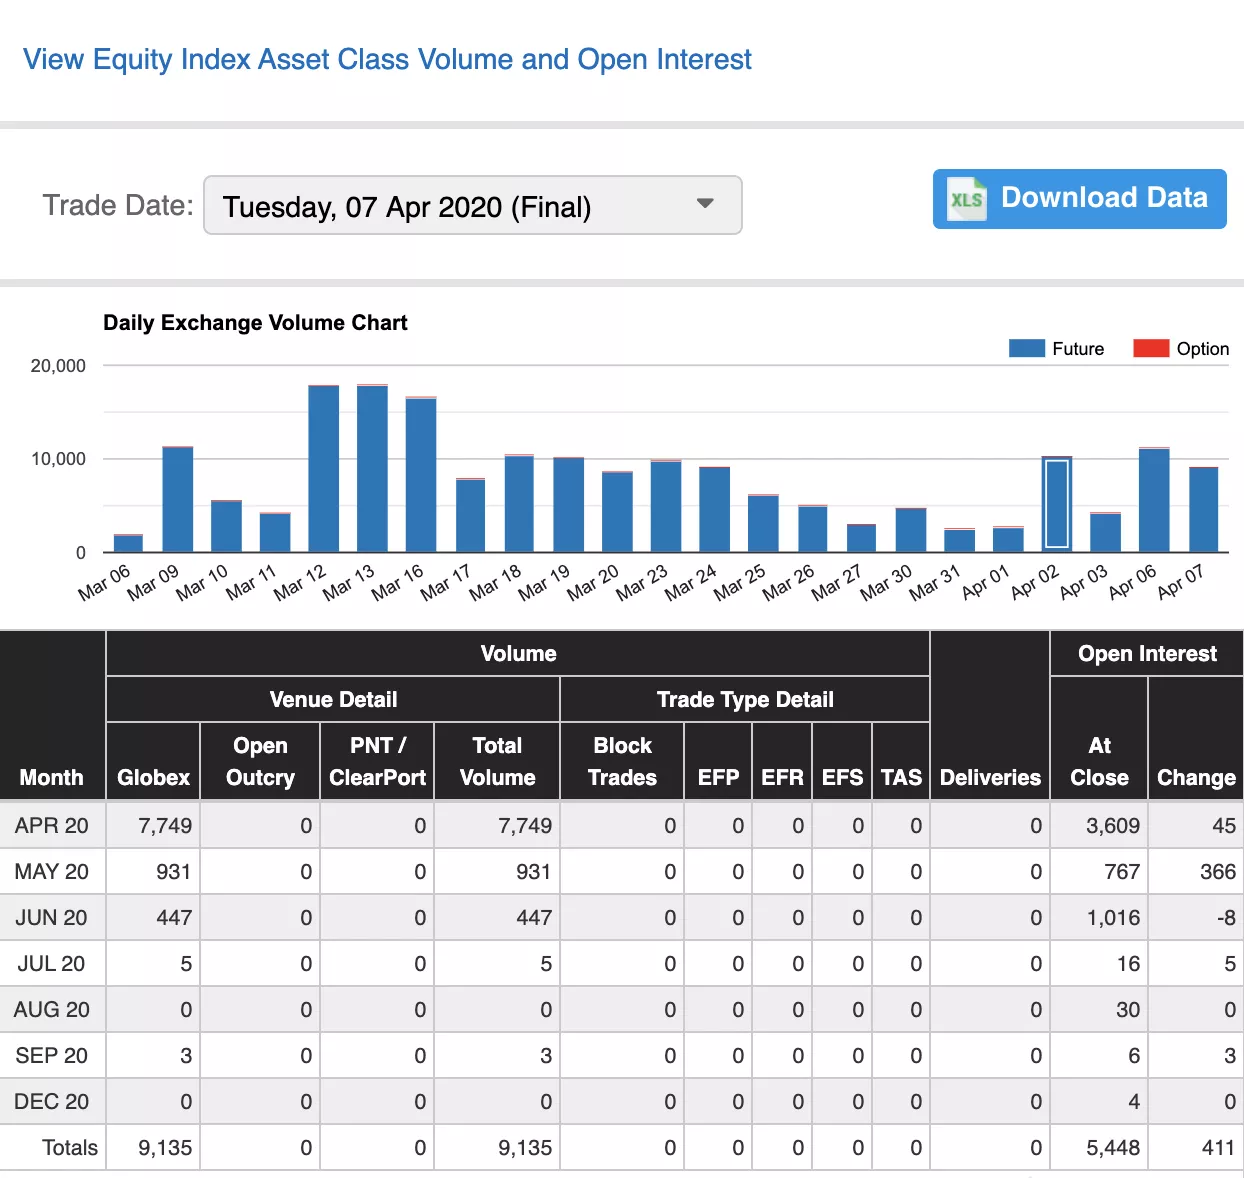Click the Change column header

tap(1195, 777)
